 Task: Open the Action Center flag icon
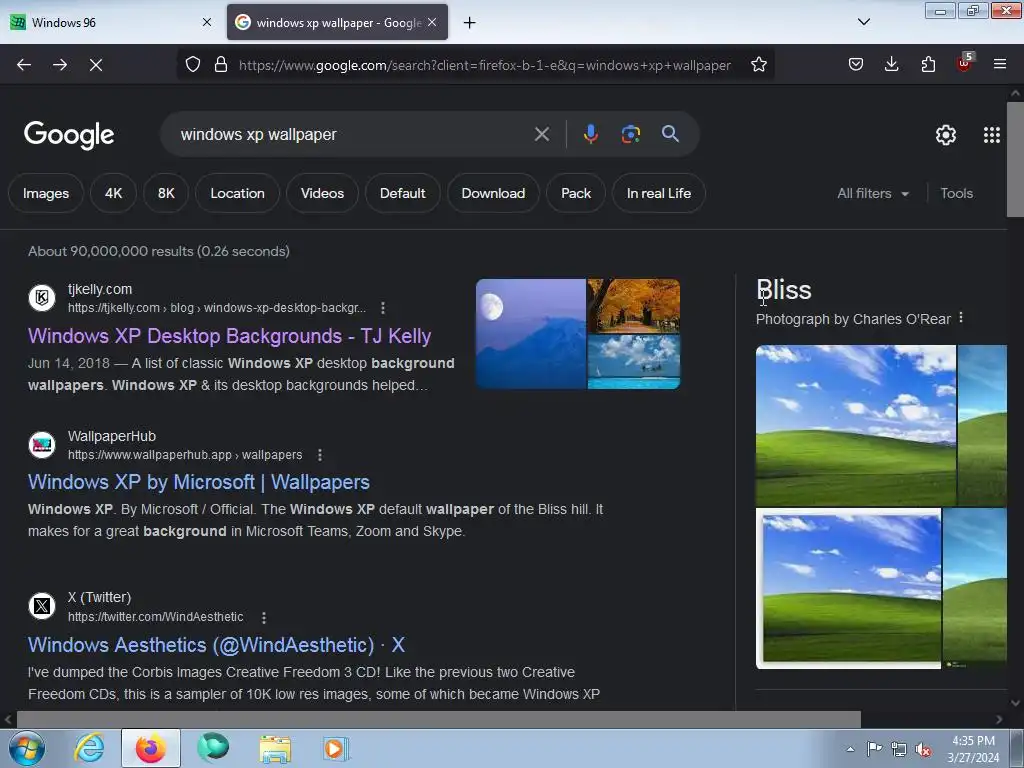[874, 749]
